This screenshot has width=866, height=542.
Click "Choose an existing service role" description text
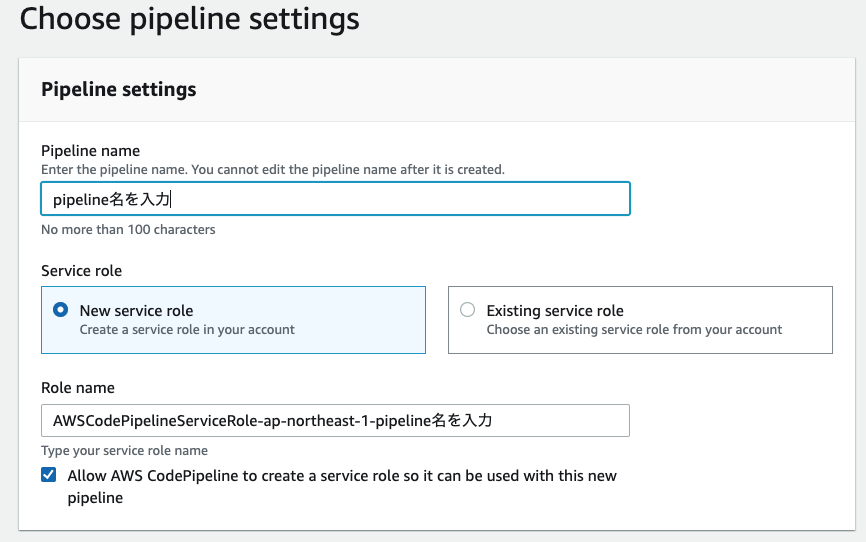pyautogui.click(x=634, y=329)
